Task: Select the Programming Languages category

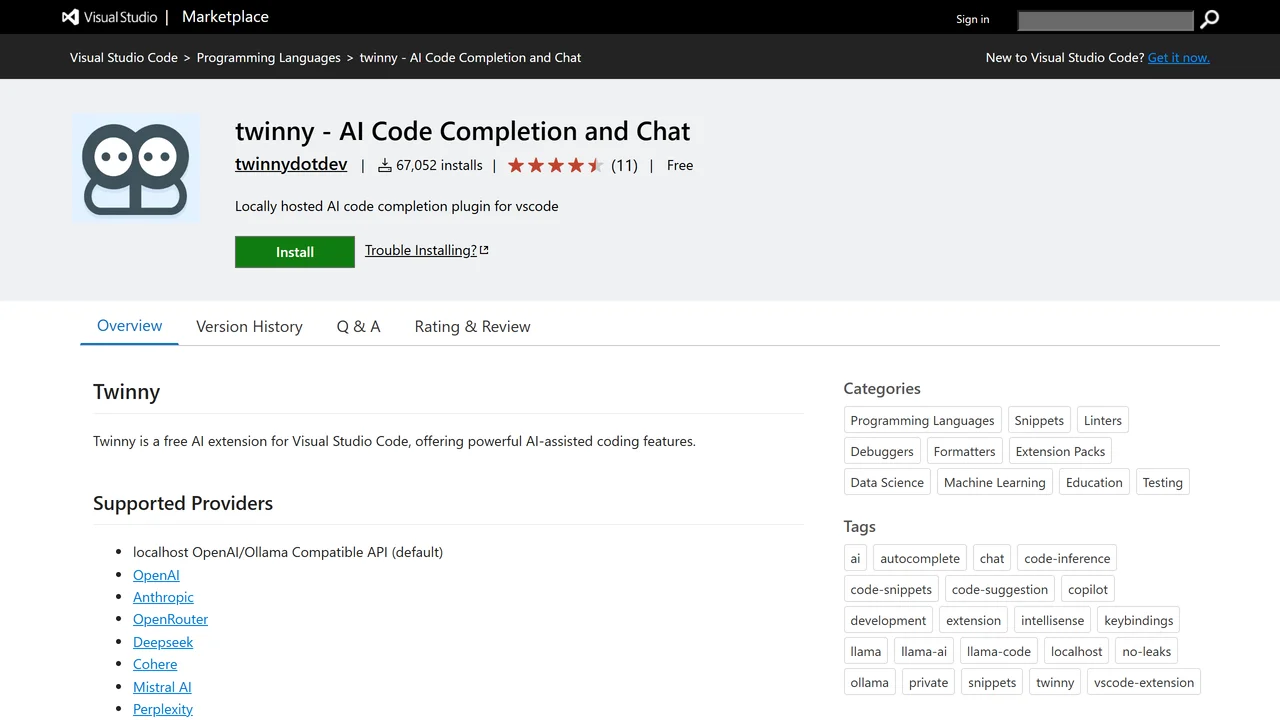Action: [922, 420]
